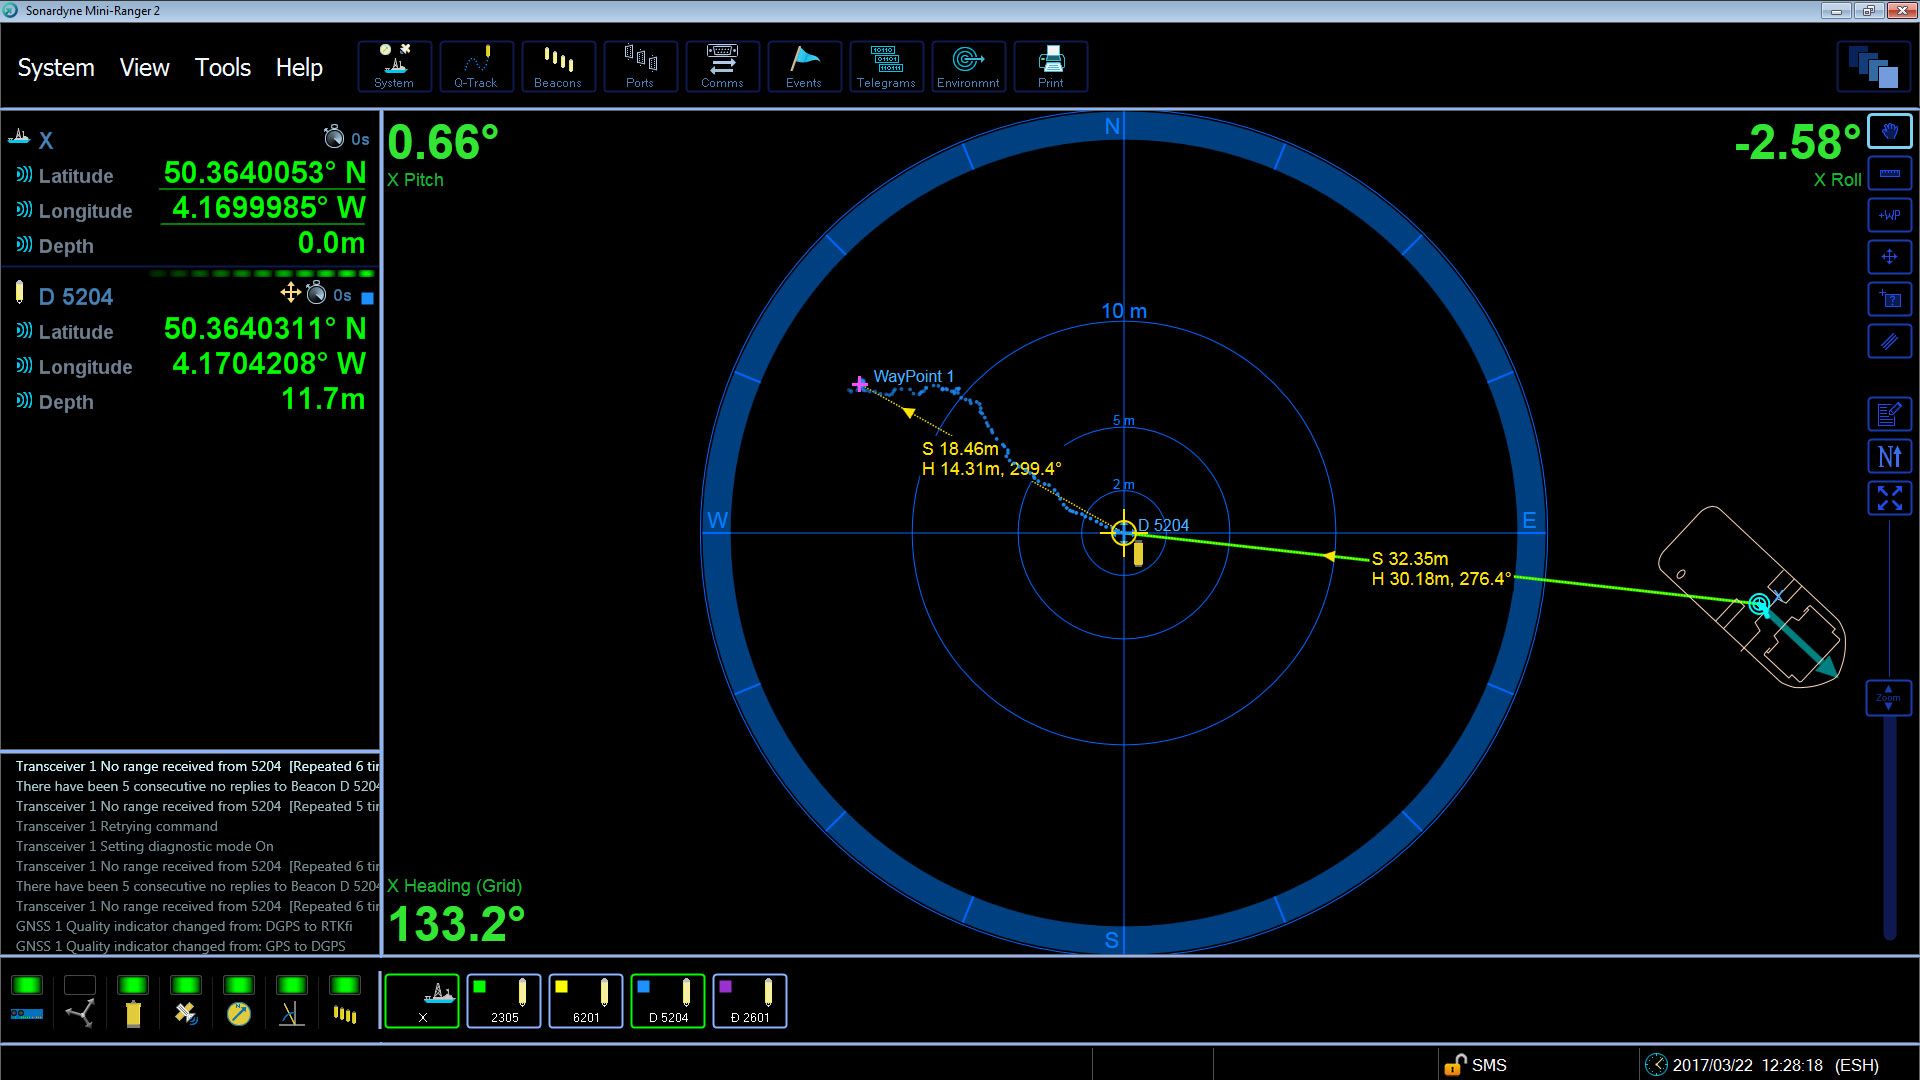Viewport: 1920px width, 1080px height.
Task: Click the Q-Track toolbar icon
Action: [x=476, y=67]
